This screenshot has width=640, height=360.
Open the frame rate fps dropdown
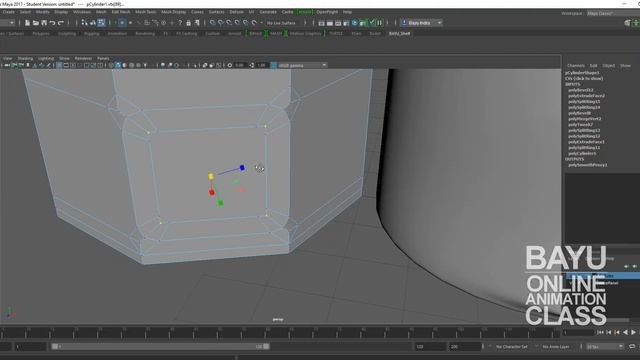click(604, 347)
